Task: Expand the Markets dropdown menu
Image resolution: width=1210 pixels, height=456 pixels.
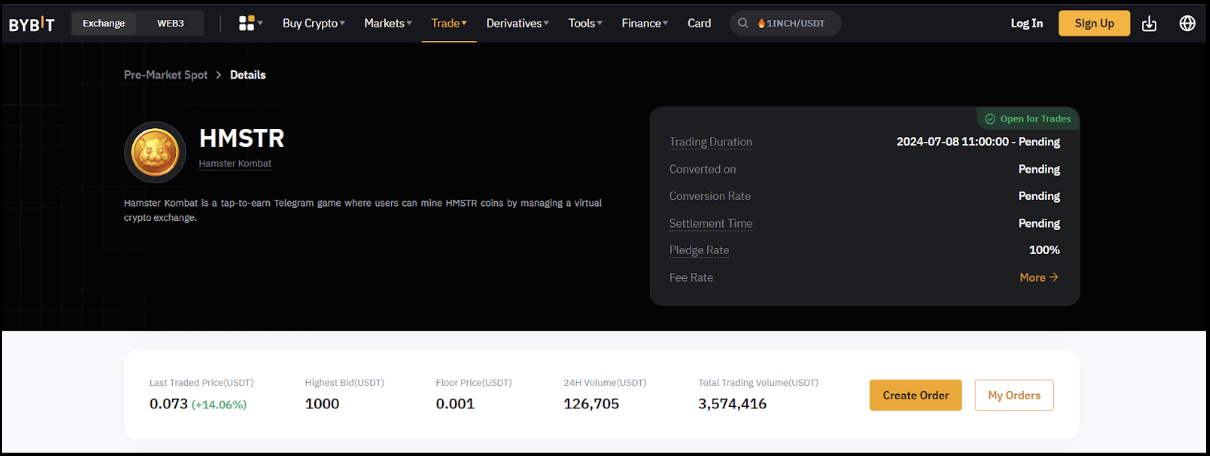Action: (389, 23)
